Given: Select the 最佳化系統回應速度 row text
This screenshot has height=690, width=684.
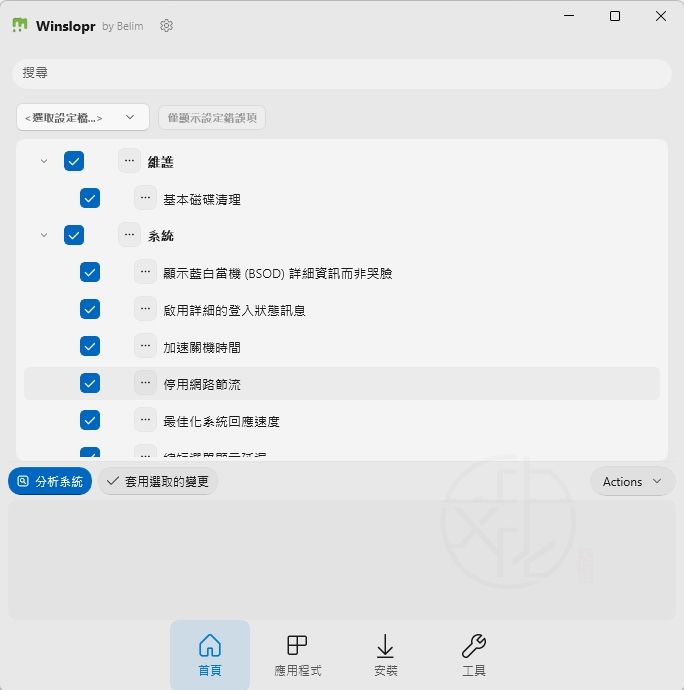Looking at the screenshot, I should [x=221, y=421].
